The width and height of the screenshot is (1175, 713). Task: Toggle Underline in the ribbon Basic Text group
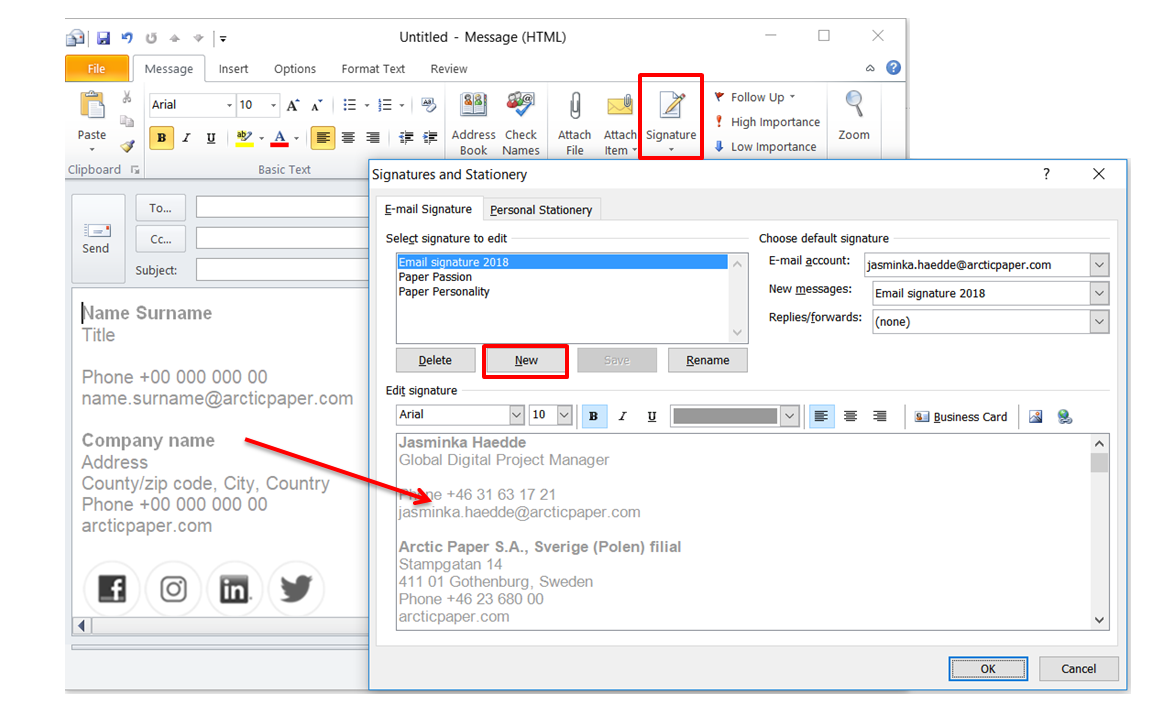click(211, 138)
